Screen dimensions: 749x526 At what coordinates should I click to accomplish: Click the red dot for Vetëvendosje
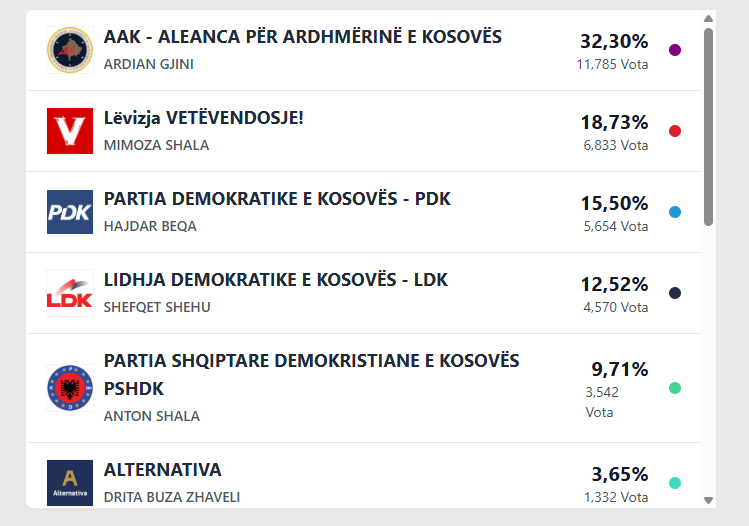point(675,131)
